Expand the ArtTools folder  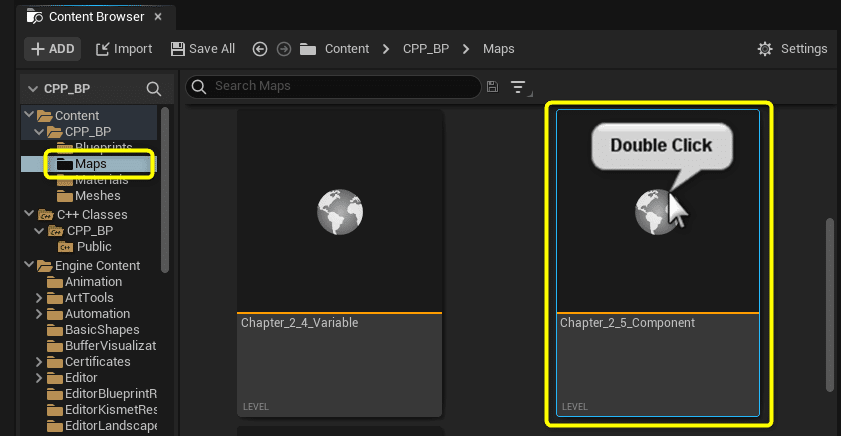coord(39,298)
